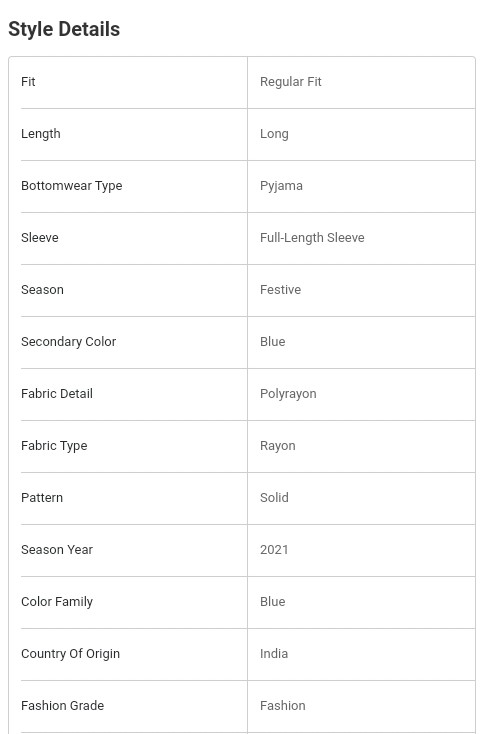
Task: Select the Bottomwear Type label
Action: click(x=72, y=186)
